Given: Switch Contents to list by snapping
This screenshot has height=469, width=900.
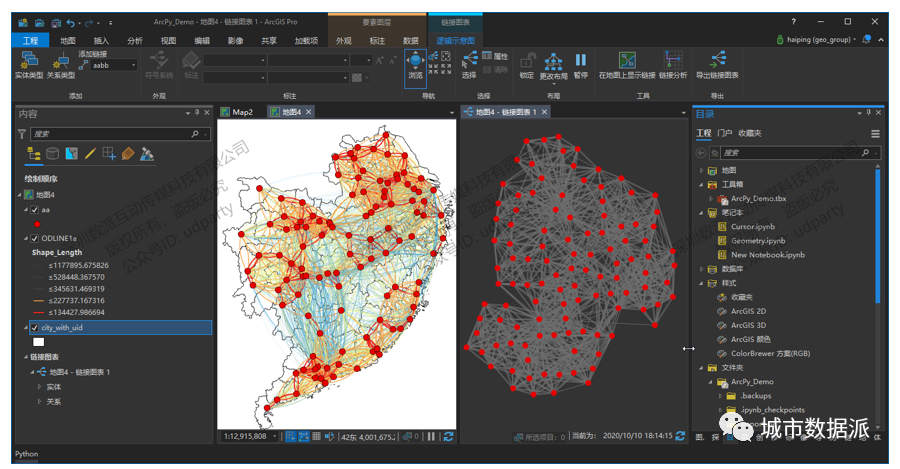Looking at the screenshot, I should [109, 154].
